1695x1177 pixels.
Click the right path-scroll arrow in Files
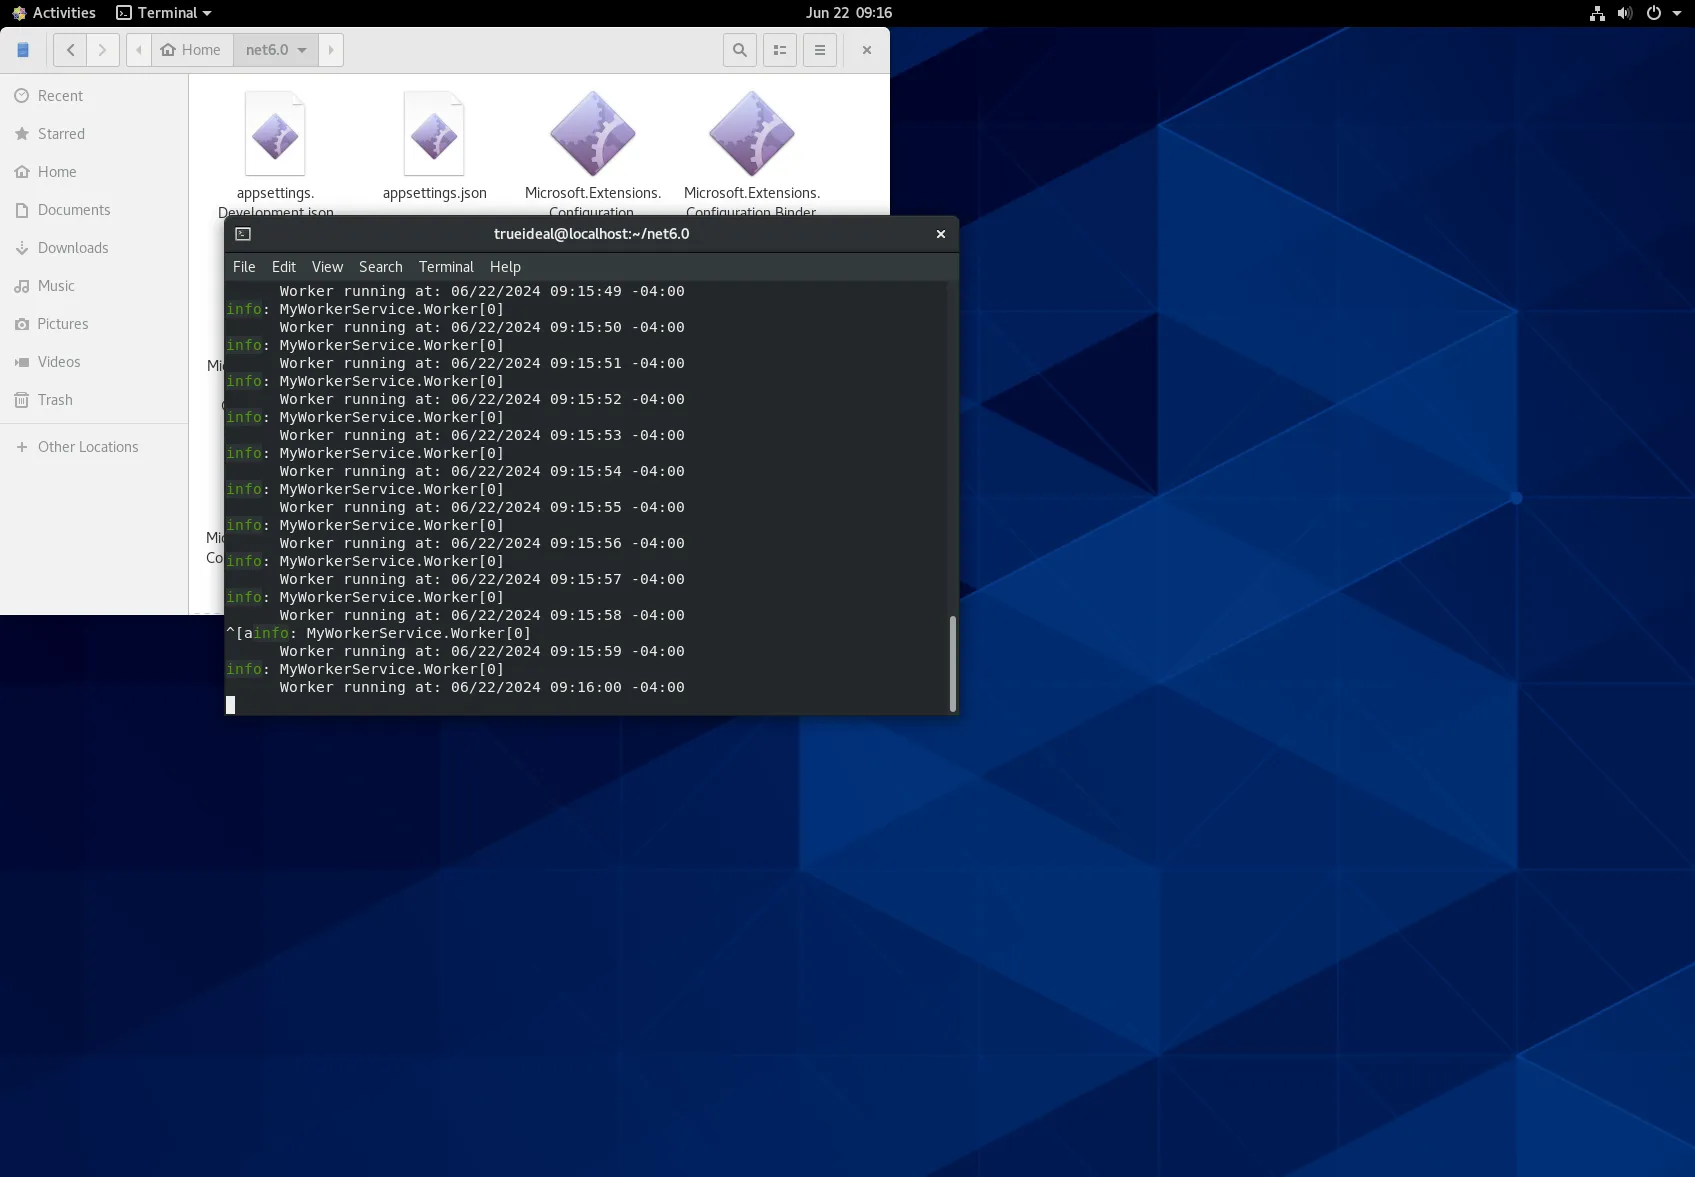331,50
